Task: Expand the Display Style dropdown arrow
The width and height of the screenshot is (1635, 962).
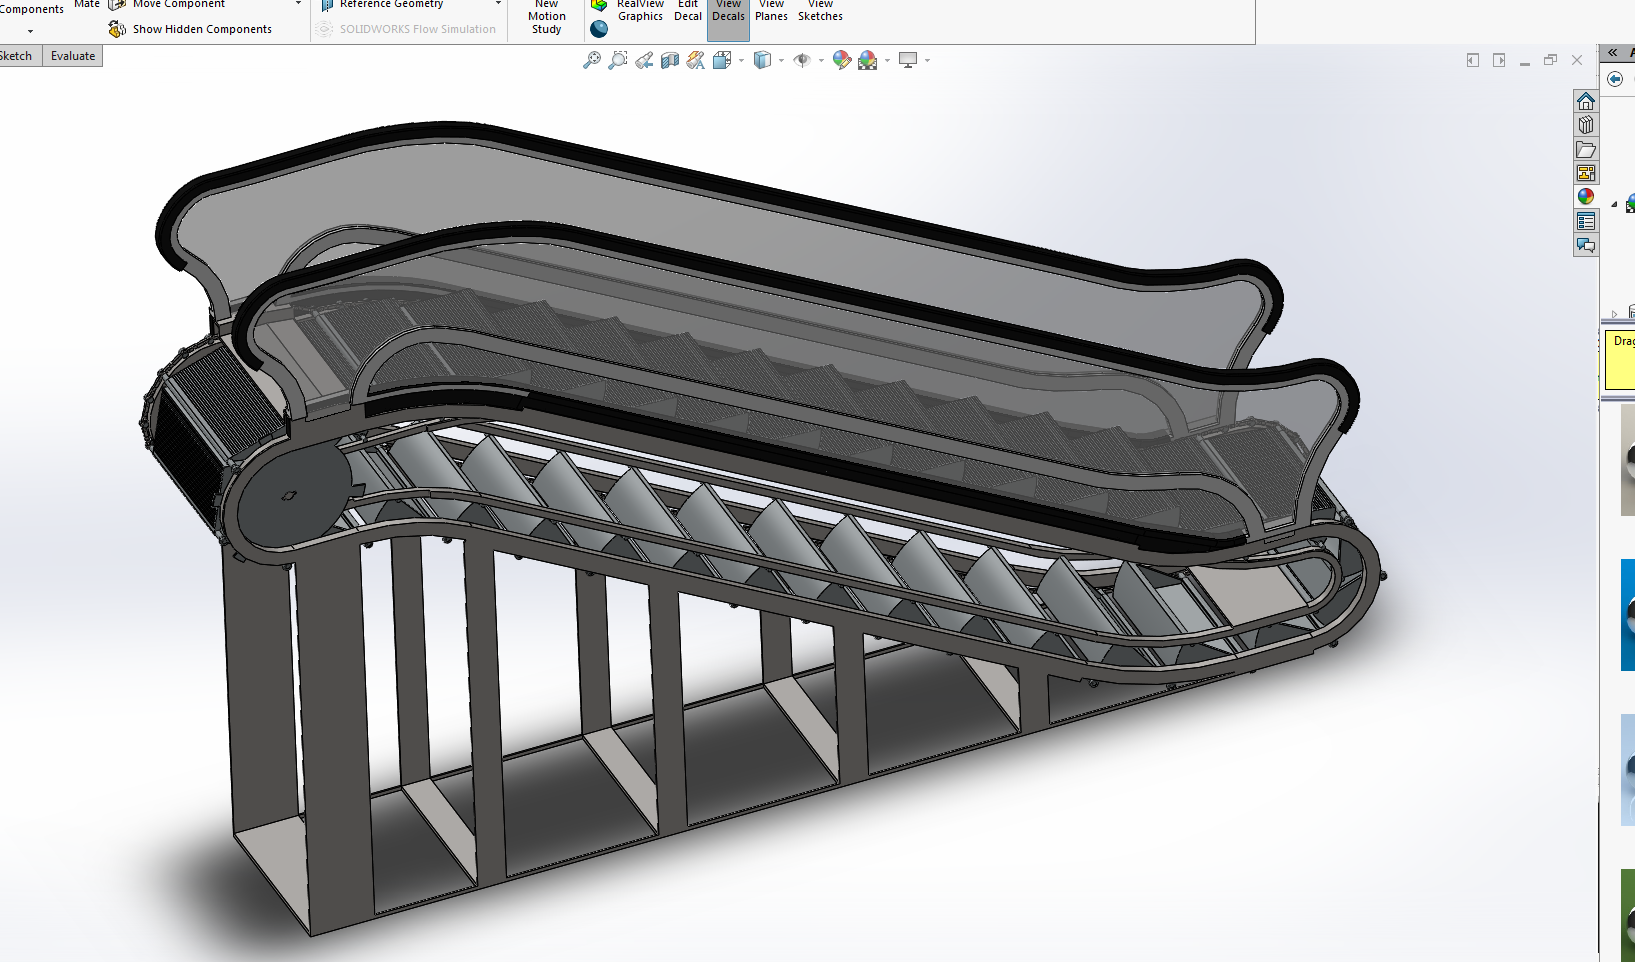Action: coord(781,60)
